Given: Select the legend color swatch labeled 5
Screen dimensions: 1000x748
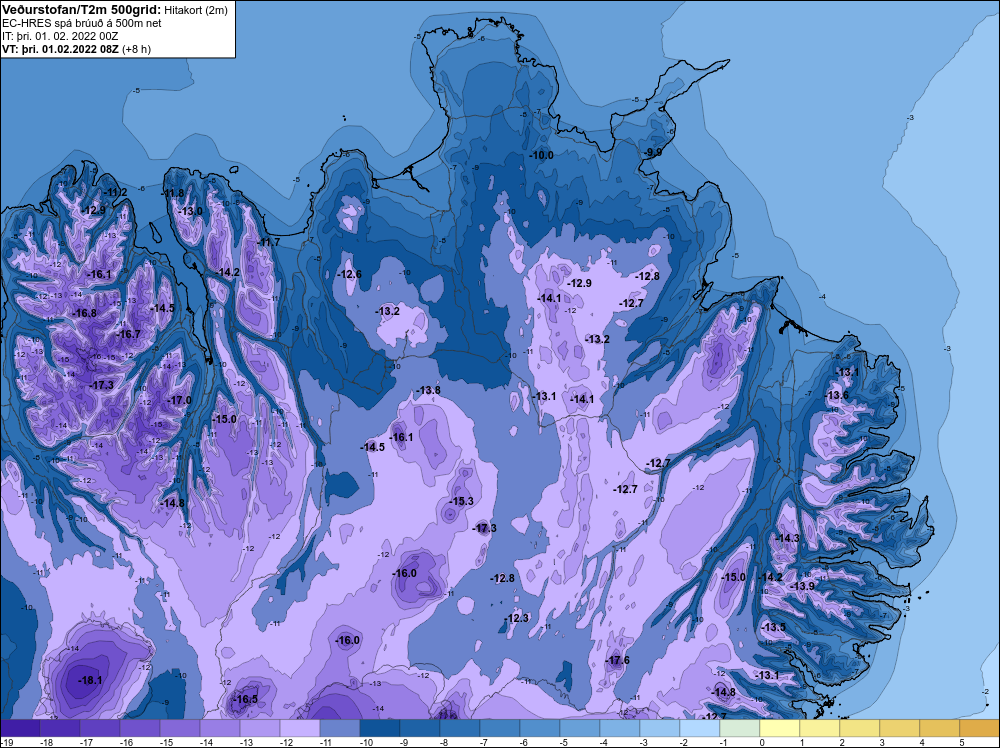Looking at the screenshot, I should click(x=980, y=728).
